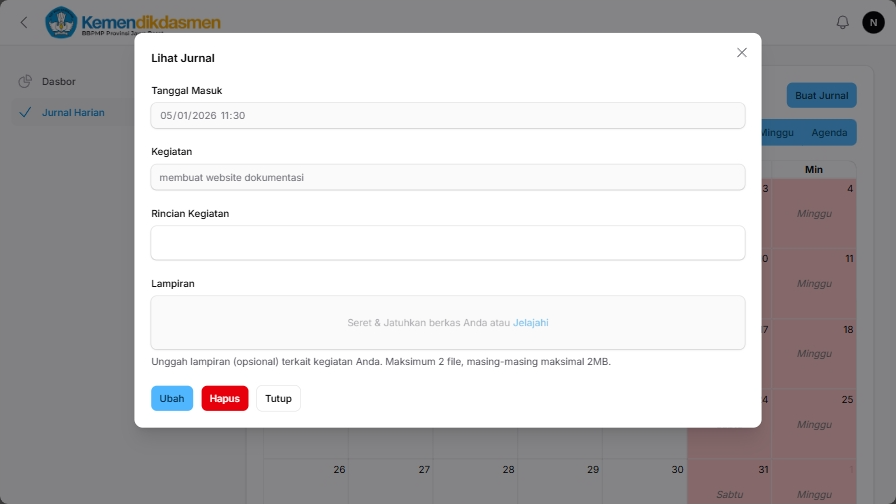
Task: Click the Dasbor chart icon in sidebar
Action: point(25,82)
